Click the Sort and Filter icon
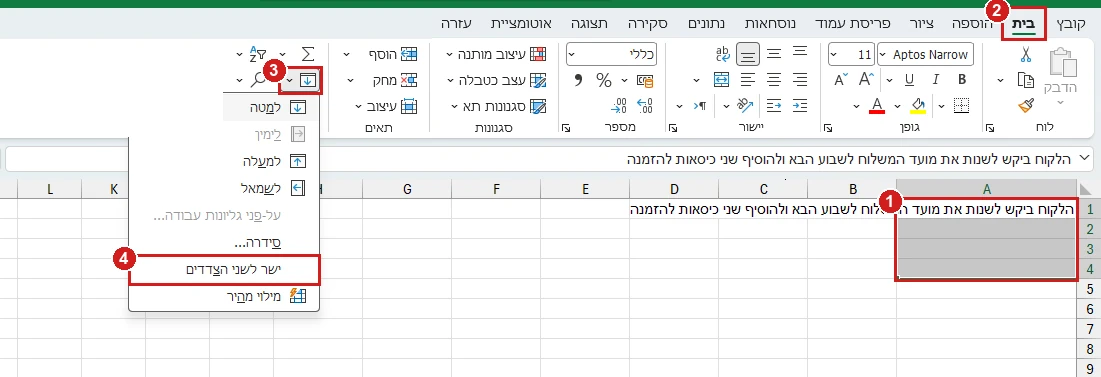The height and width of the screenshot is (377, 1101). point(258,54)
